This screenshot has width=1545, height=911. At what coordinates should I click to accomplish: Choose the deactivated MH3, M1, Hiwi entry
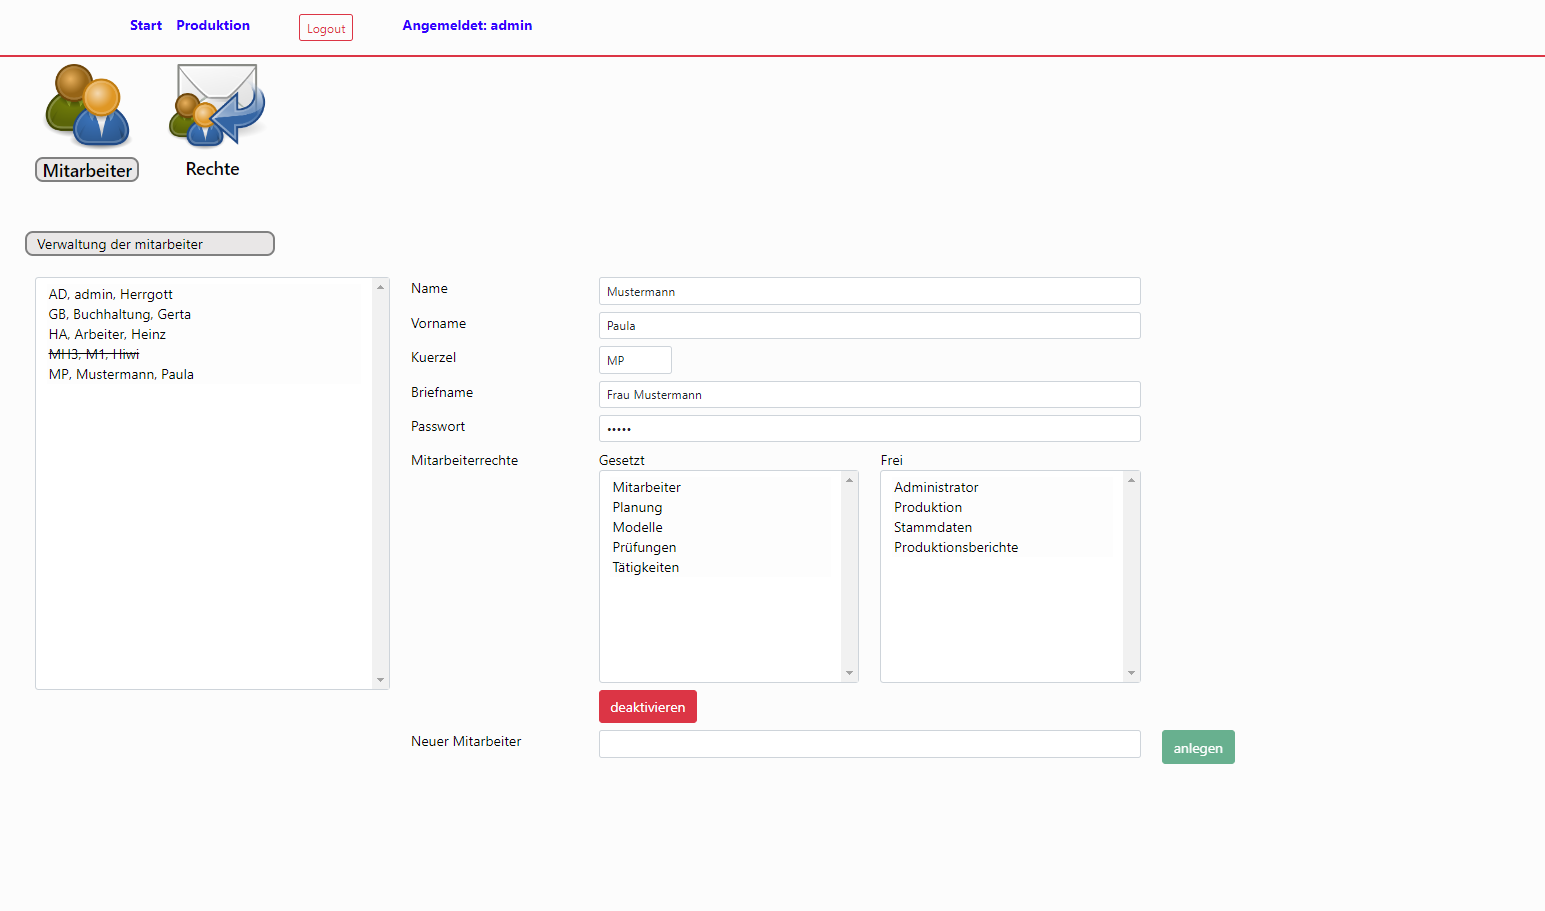click(94, 354)
